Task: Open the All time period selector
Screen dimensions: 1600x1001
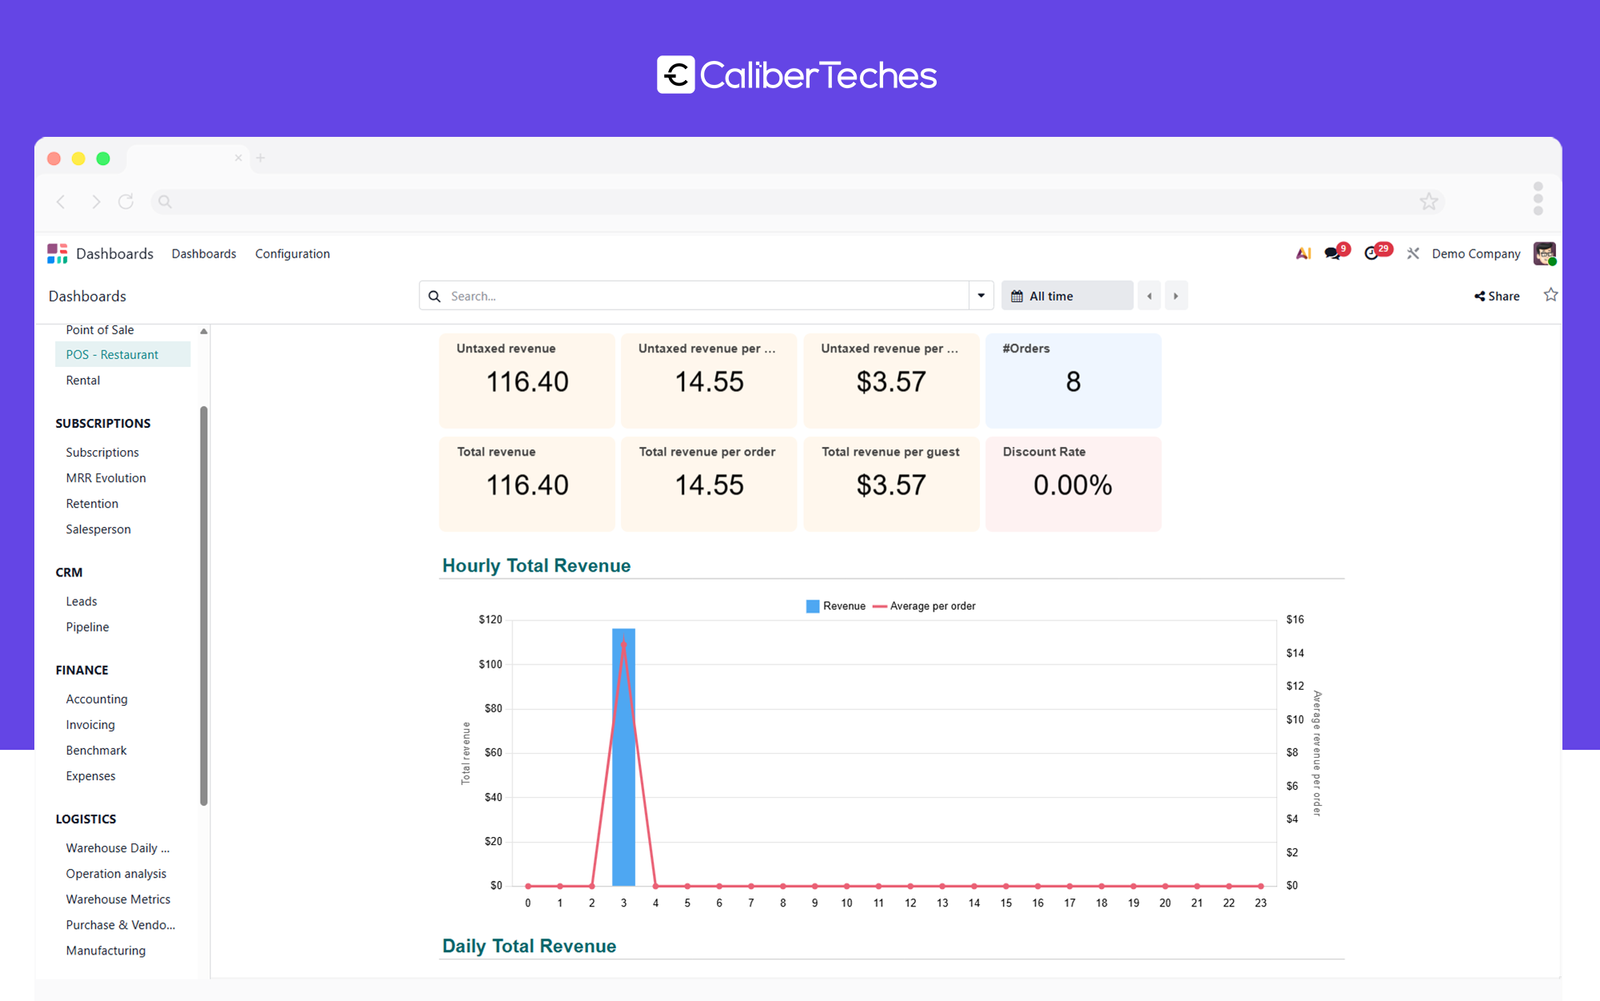Action: coord(1066,296)
